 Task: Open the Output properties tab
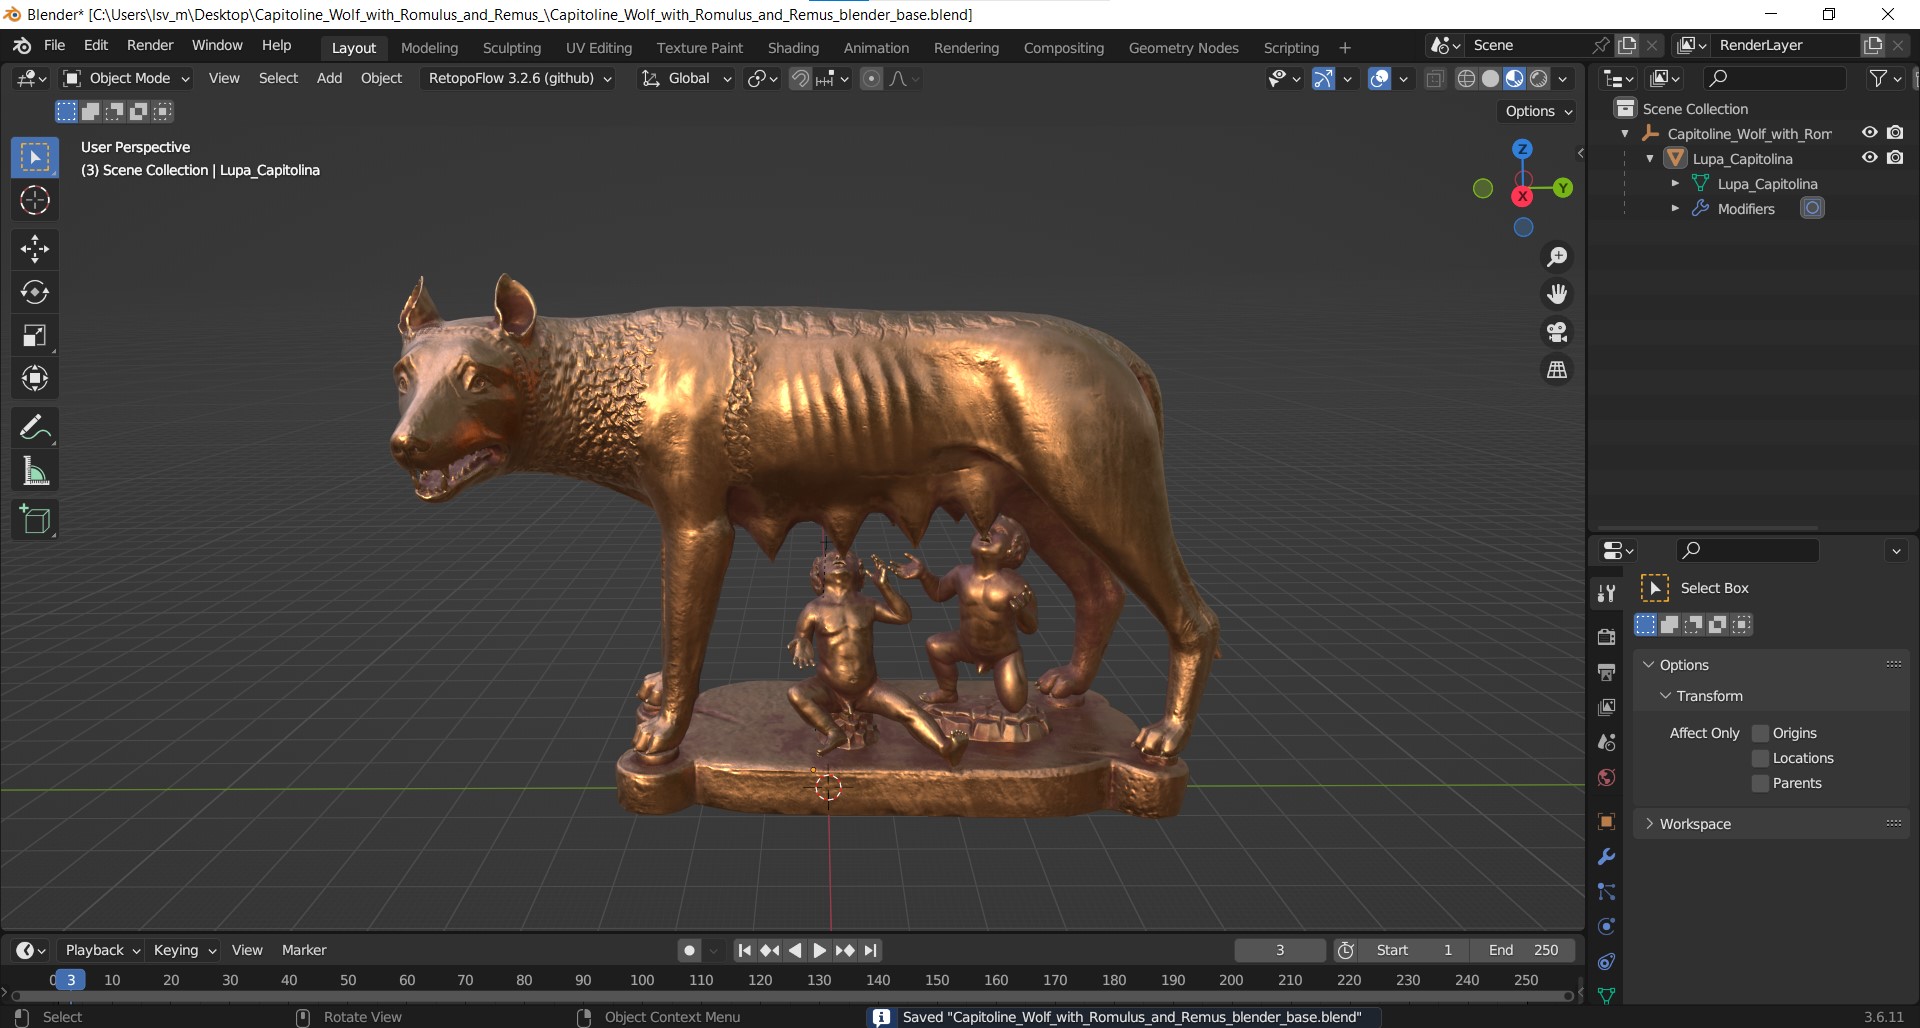tap(1606, 672)
